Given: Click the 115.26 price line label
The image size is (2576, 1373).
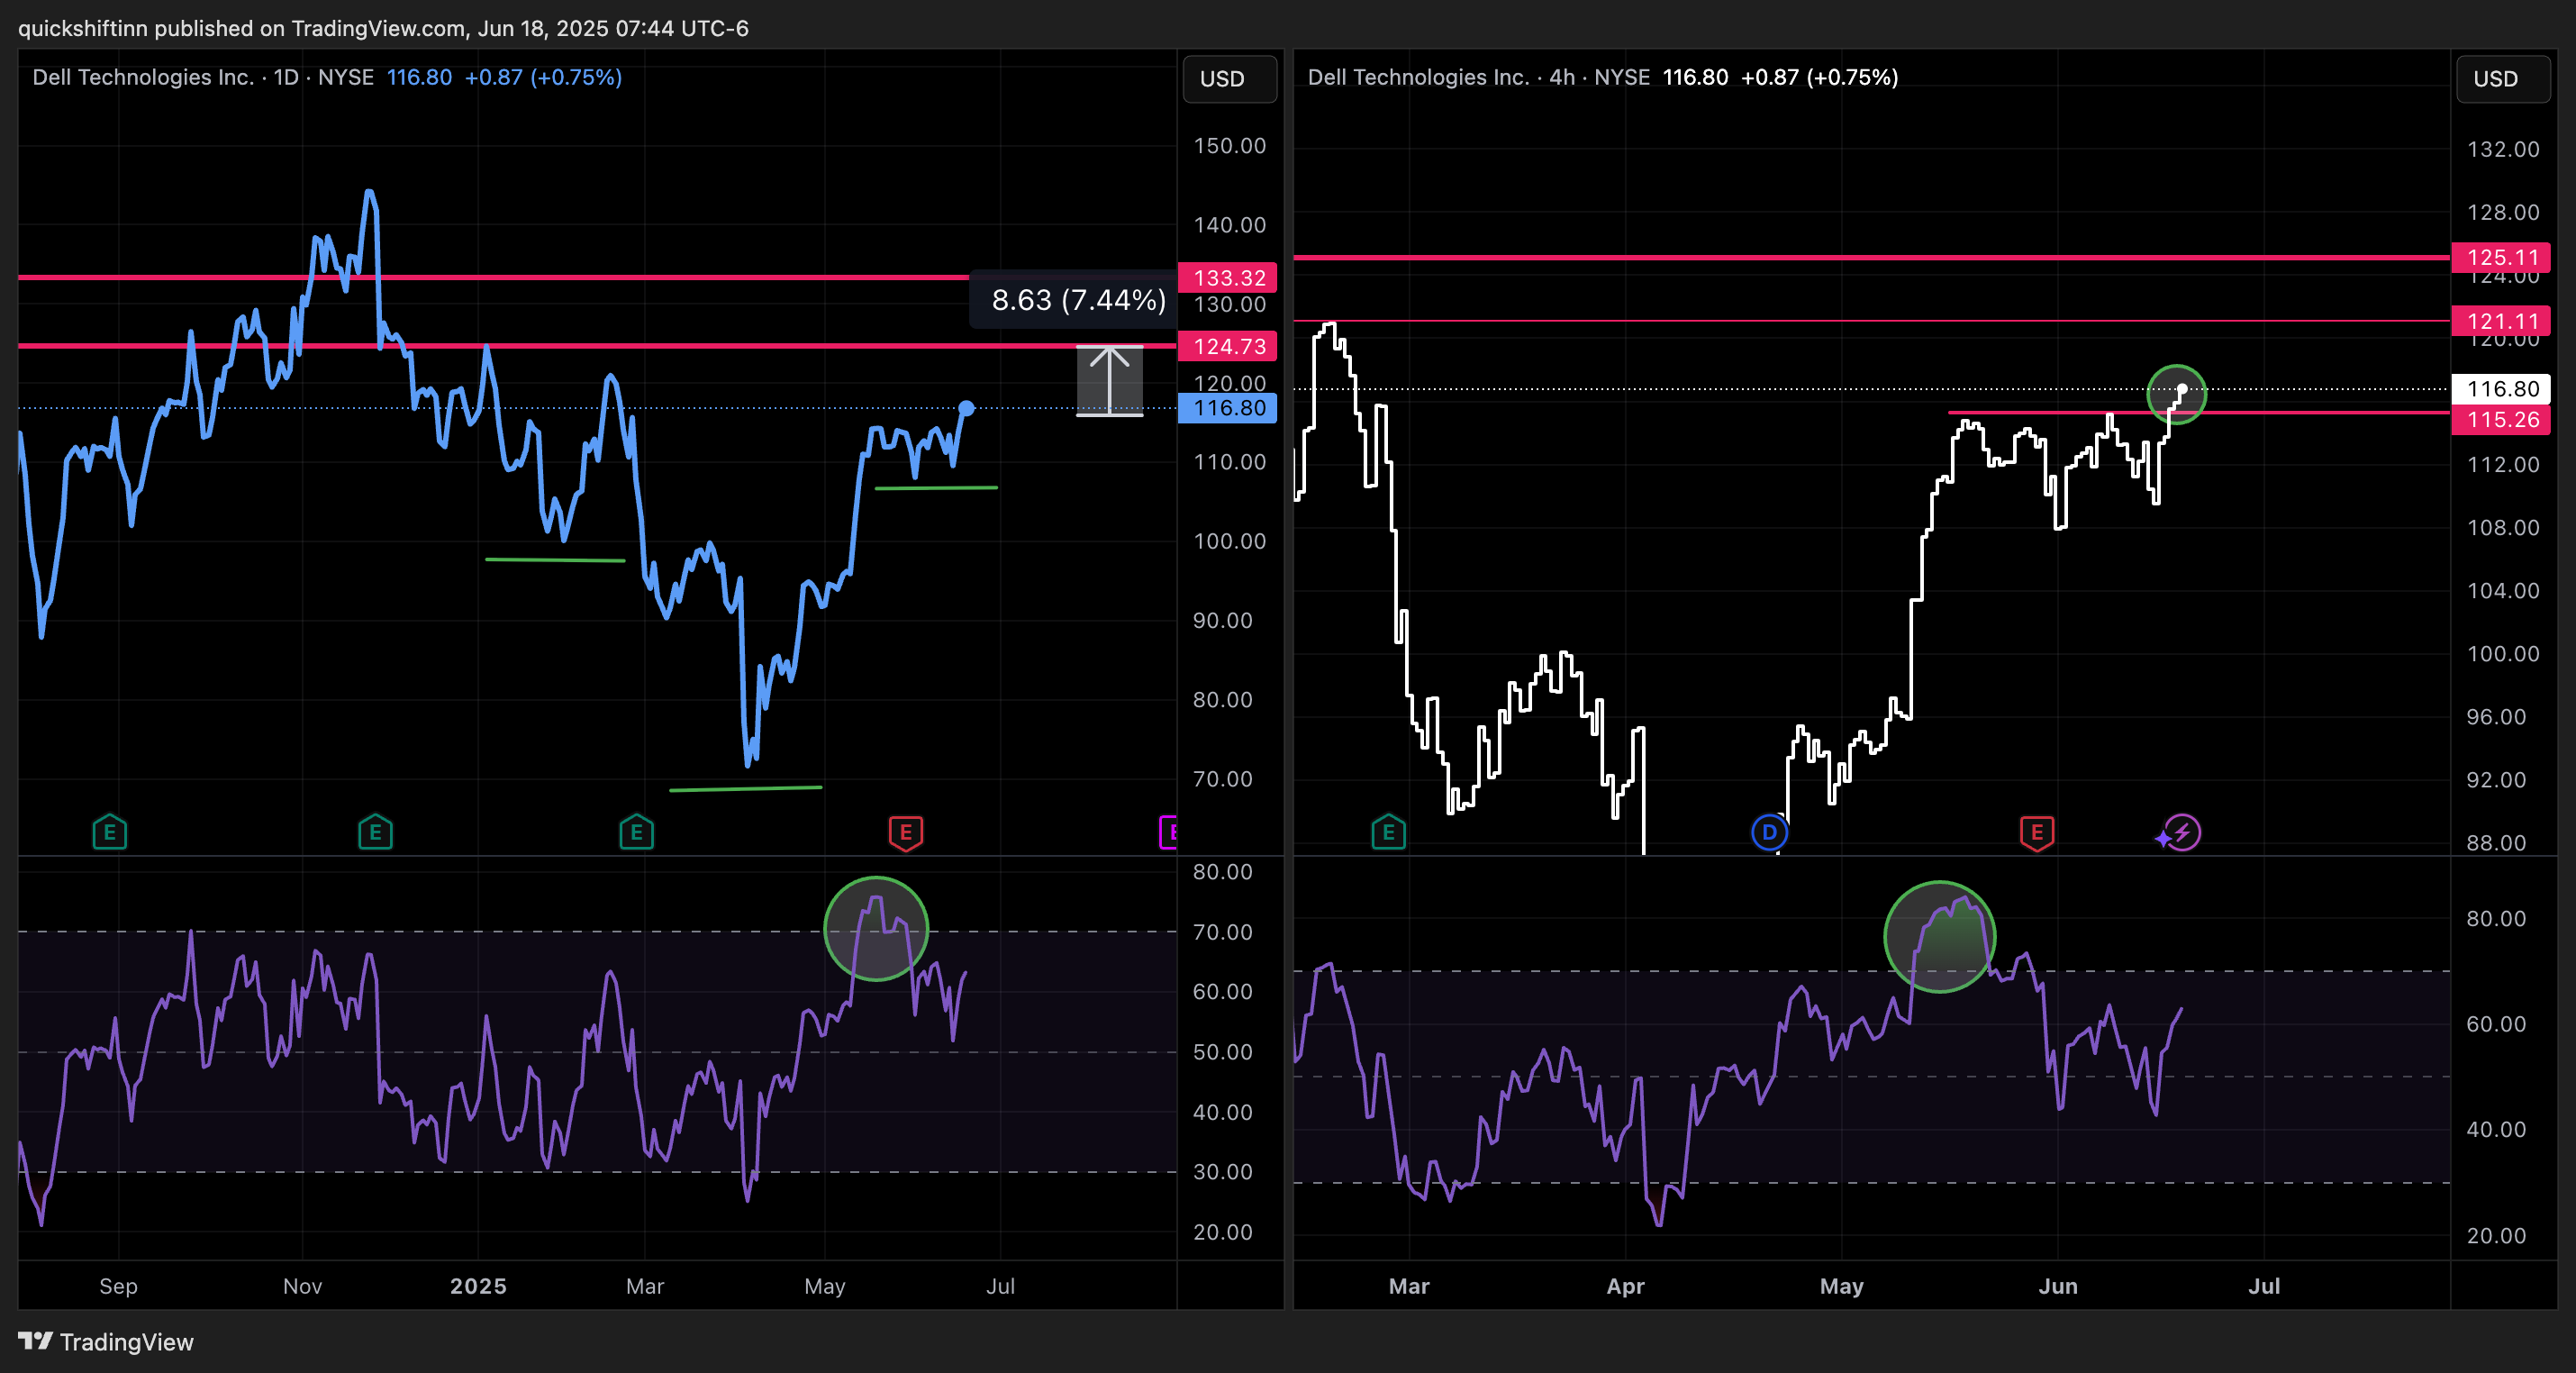Looking at the screenshot, I should point(2501,420).
